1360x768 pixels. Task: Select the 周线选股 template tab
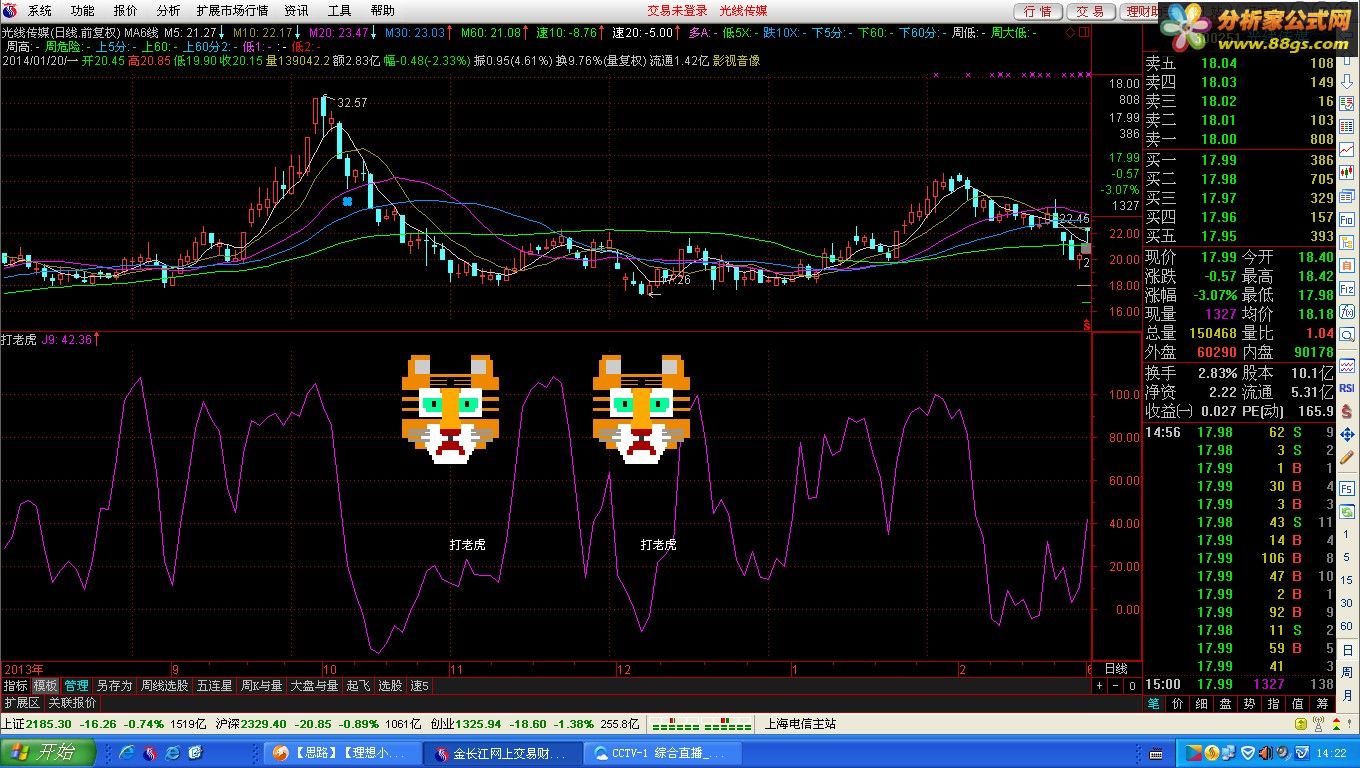[x=164, y=686]
